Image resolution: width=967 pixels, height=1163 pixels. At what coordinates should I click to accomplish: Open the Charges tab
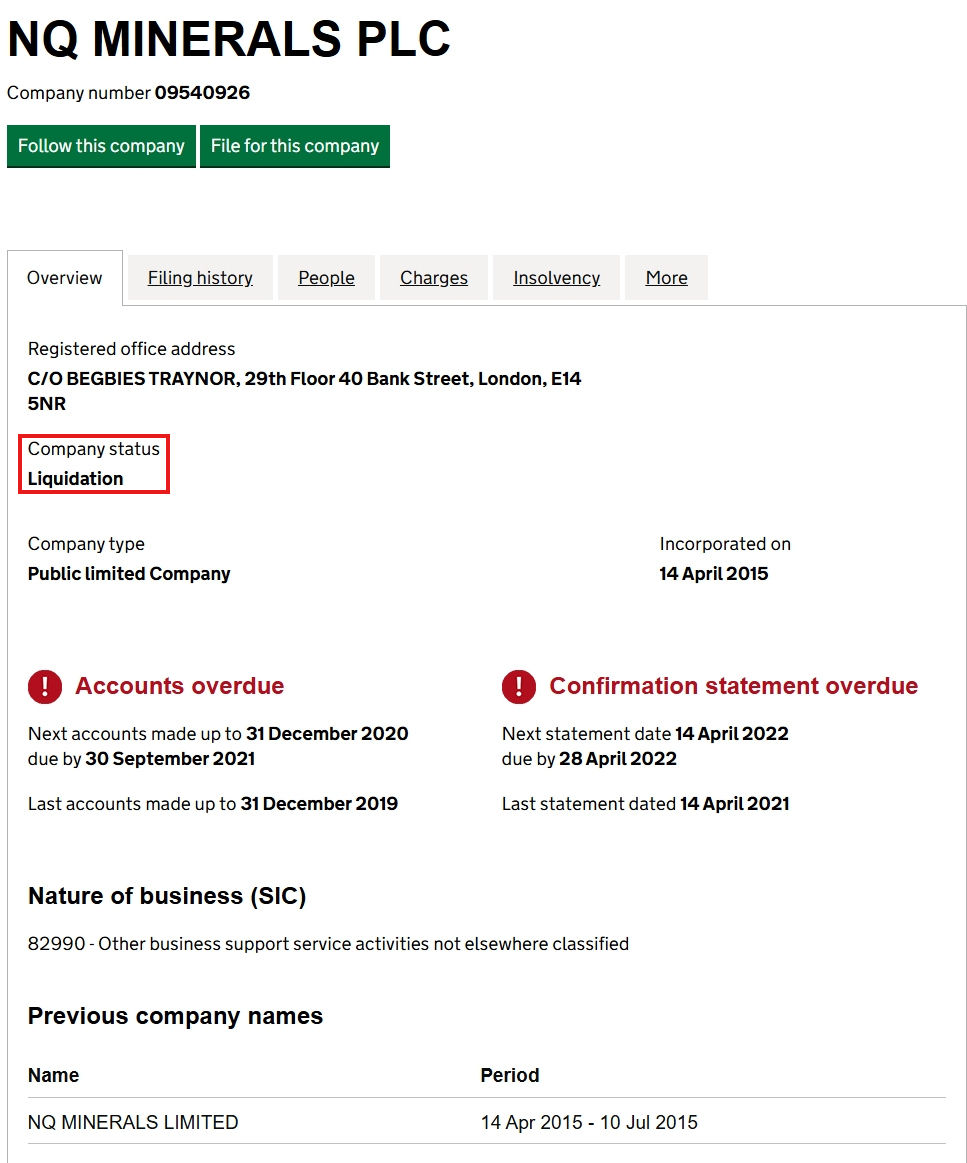coord(434,278)
